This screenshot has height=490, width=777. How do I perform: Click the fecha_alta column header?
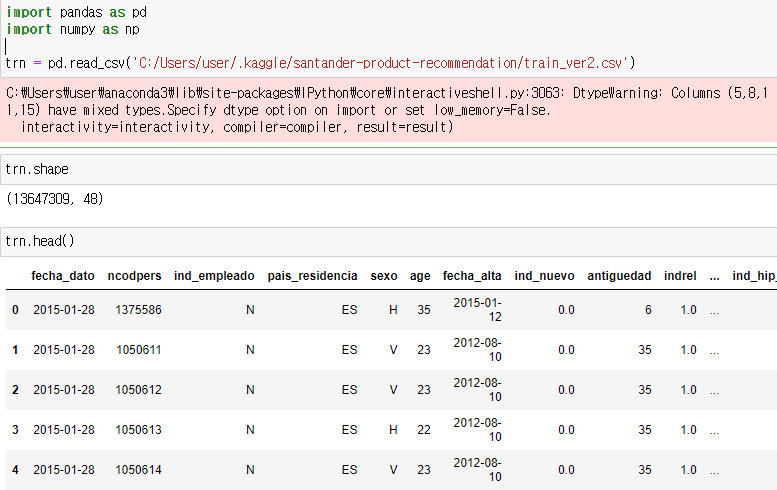click(x=472, y=276)
